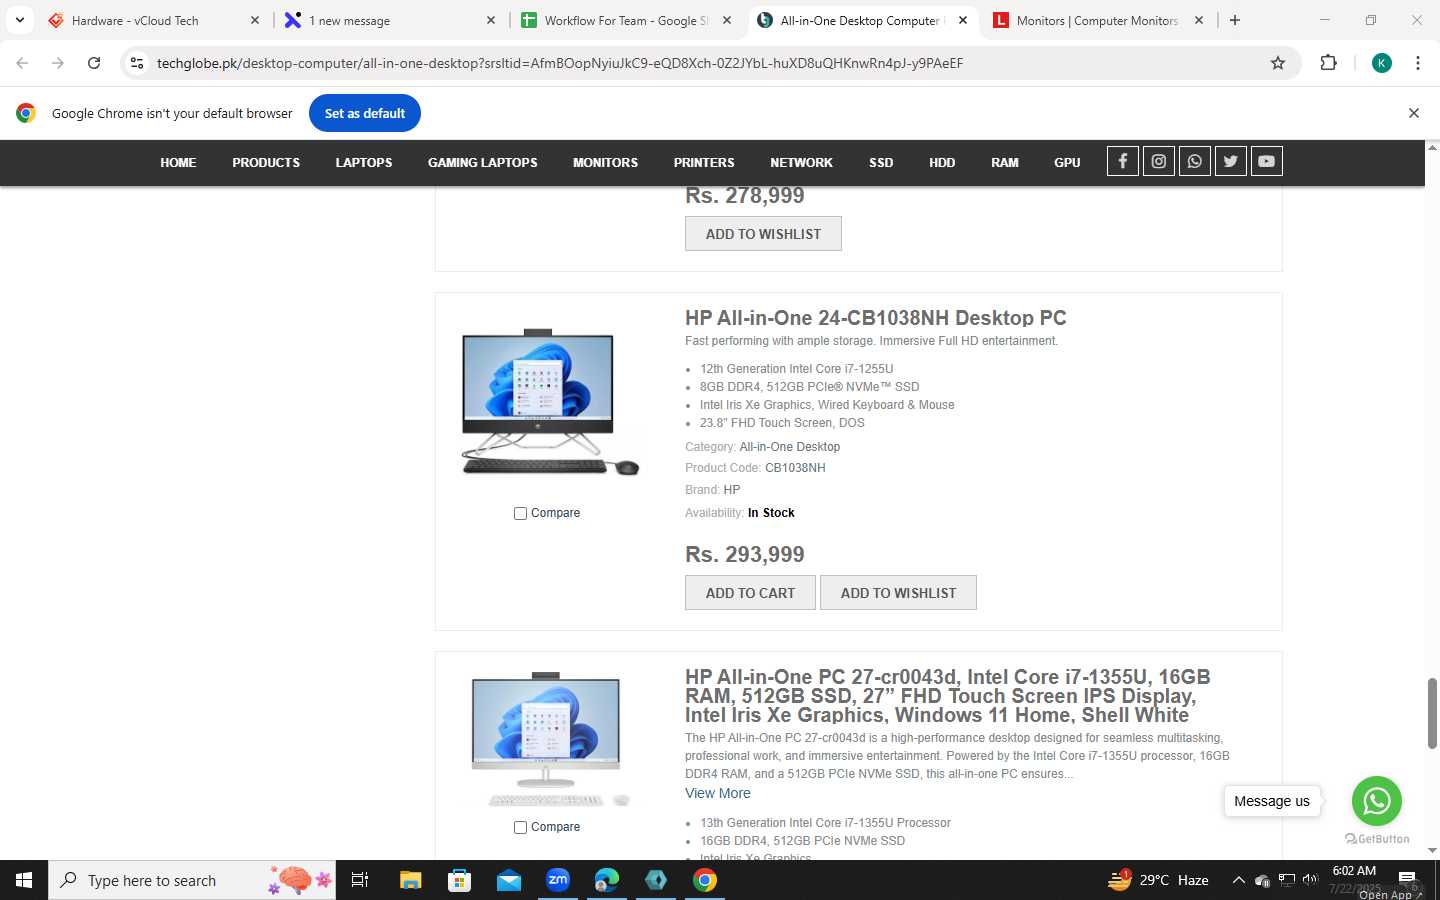Open HOME in site navigation
The width and height of the screenshot is (1440, 900).
click(178, 162)
